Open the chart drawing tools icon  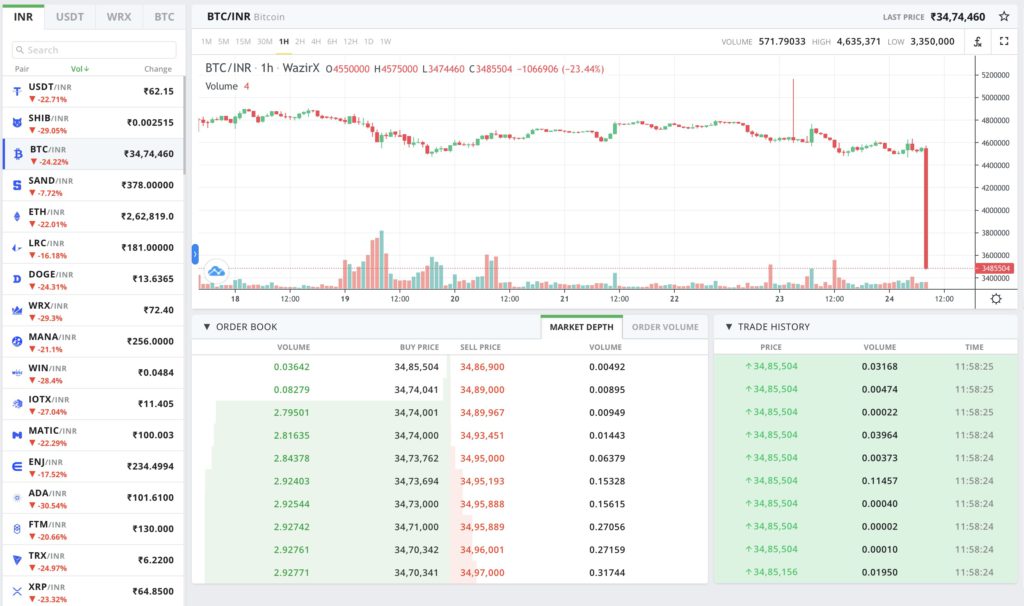978,42
